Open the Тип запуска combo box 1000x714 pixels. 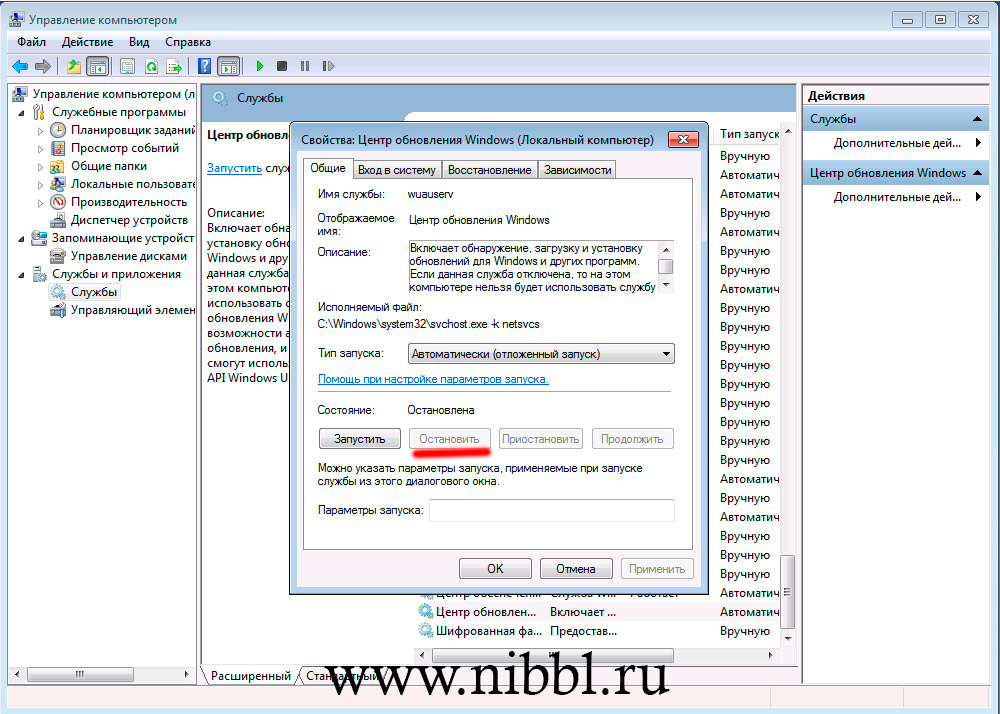[541, 354]
